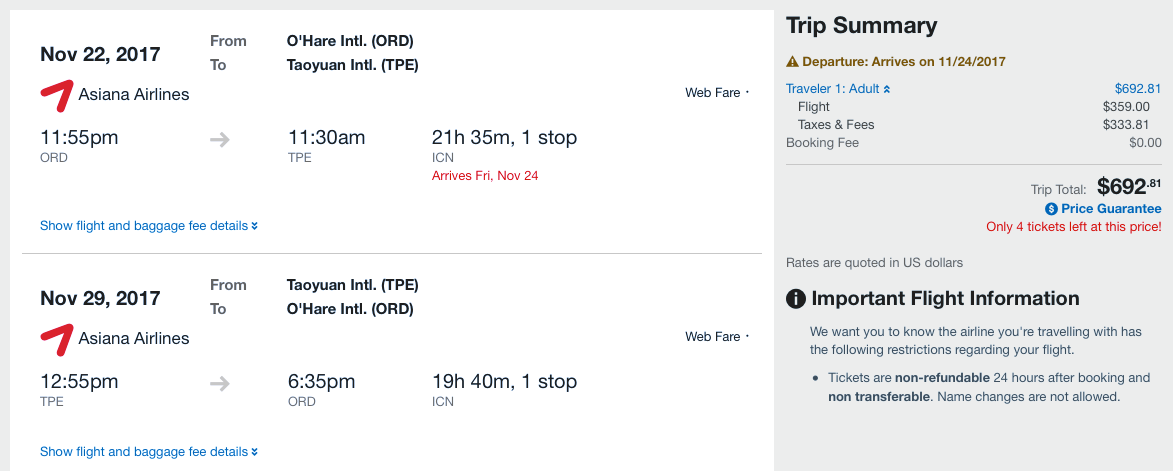Show flight and baggage fee details for Nov 29
1173x471 pixels.
(149, 452)
